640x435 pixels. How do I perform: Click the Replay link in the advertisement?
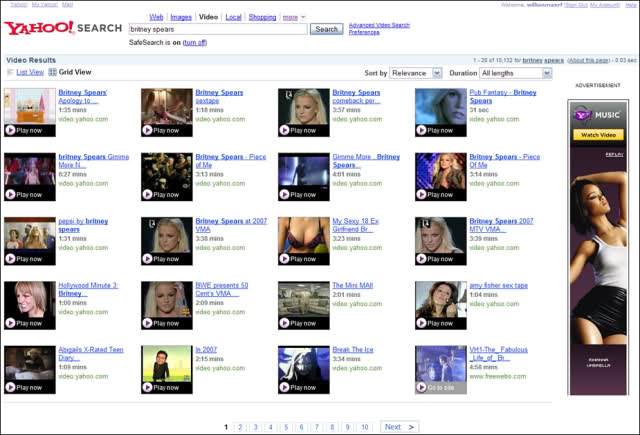click(x=614, y=155)
